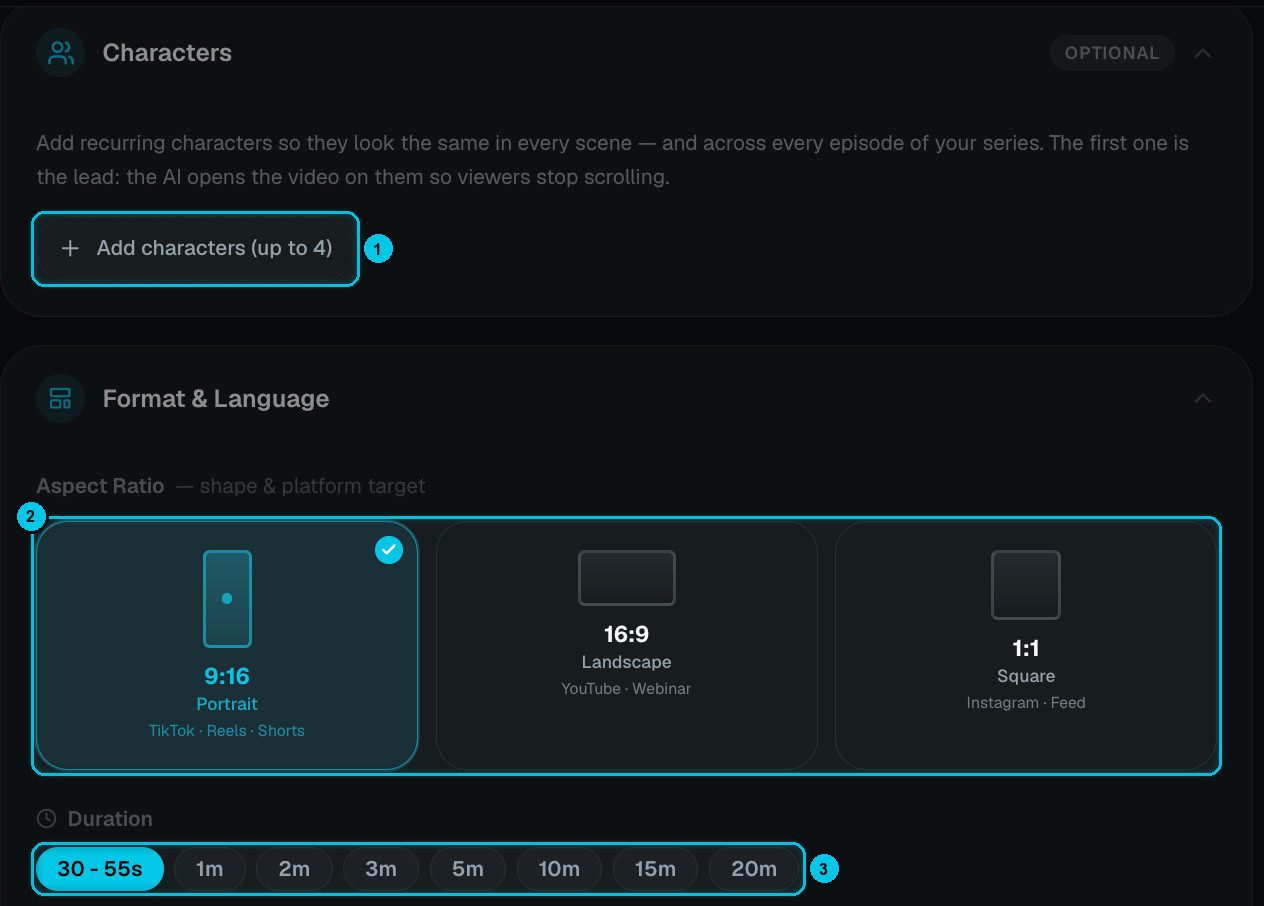Click the OPTIONAL badge in Characters
The height and width of the screenshot is (906, 1264).
1112,53
